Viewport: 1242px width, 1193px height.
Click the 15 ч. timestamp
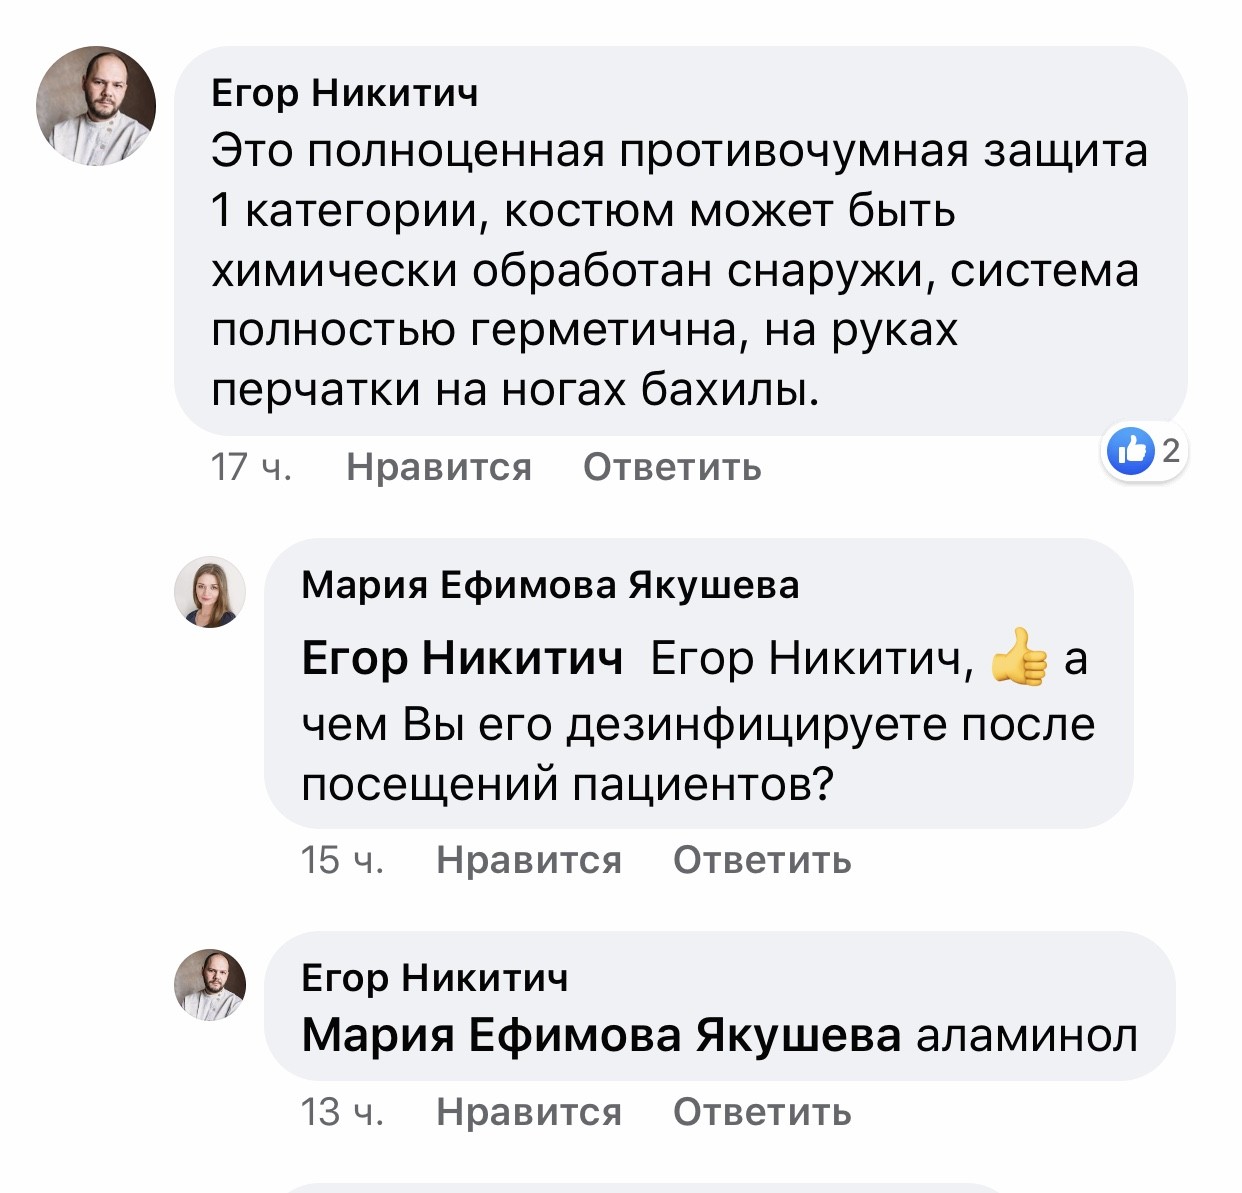[x=342, y=860]
